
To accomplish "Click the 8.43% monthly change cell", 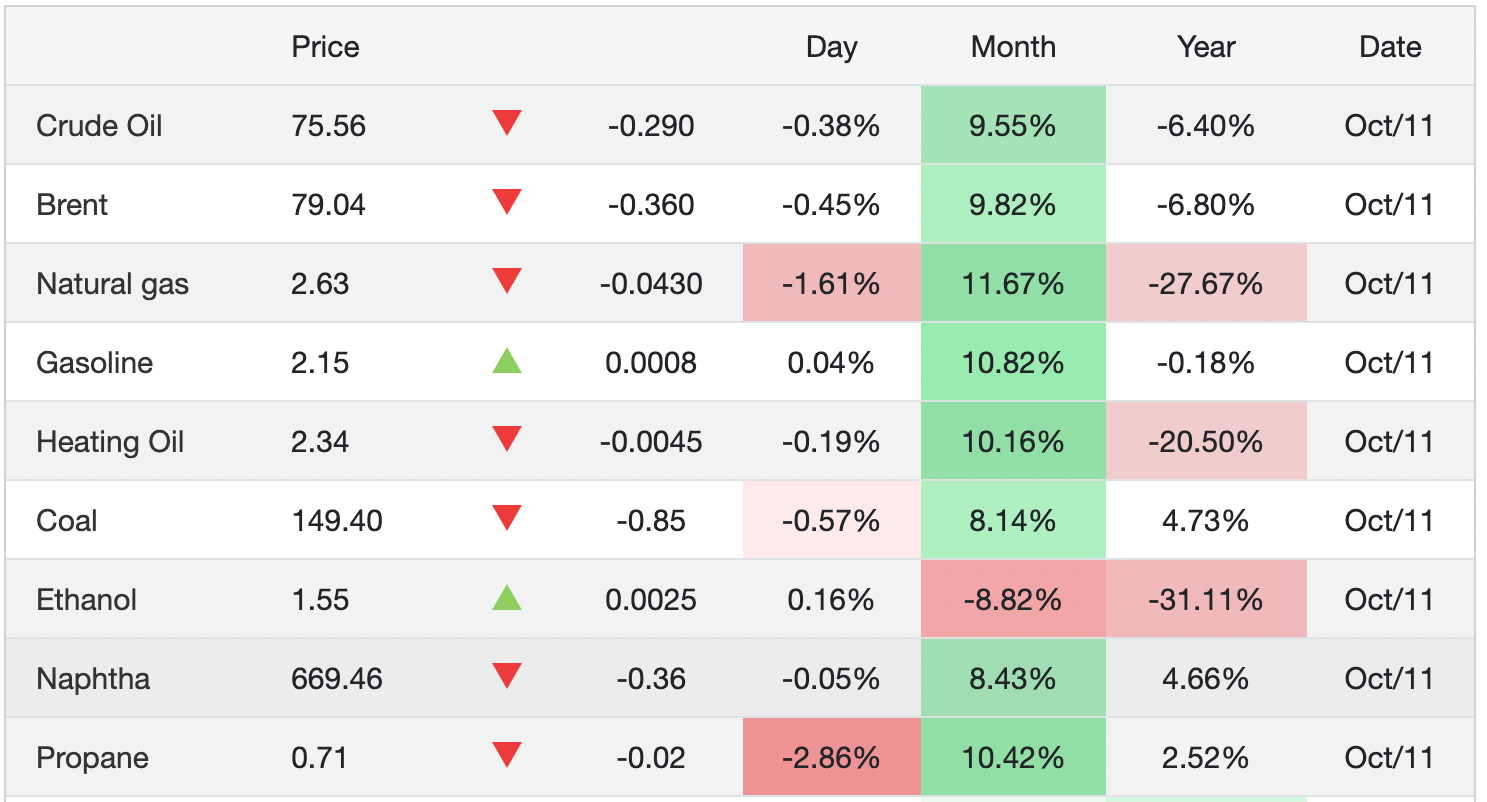I will click(1013, 678).
